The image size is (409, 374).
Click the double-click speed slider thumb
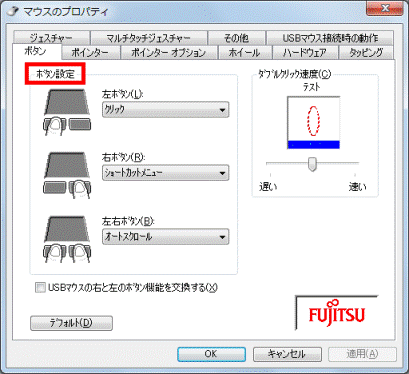[x=312, y=164]
